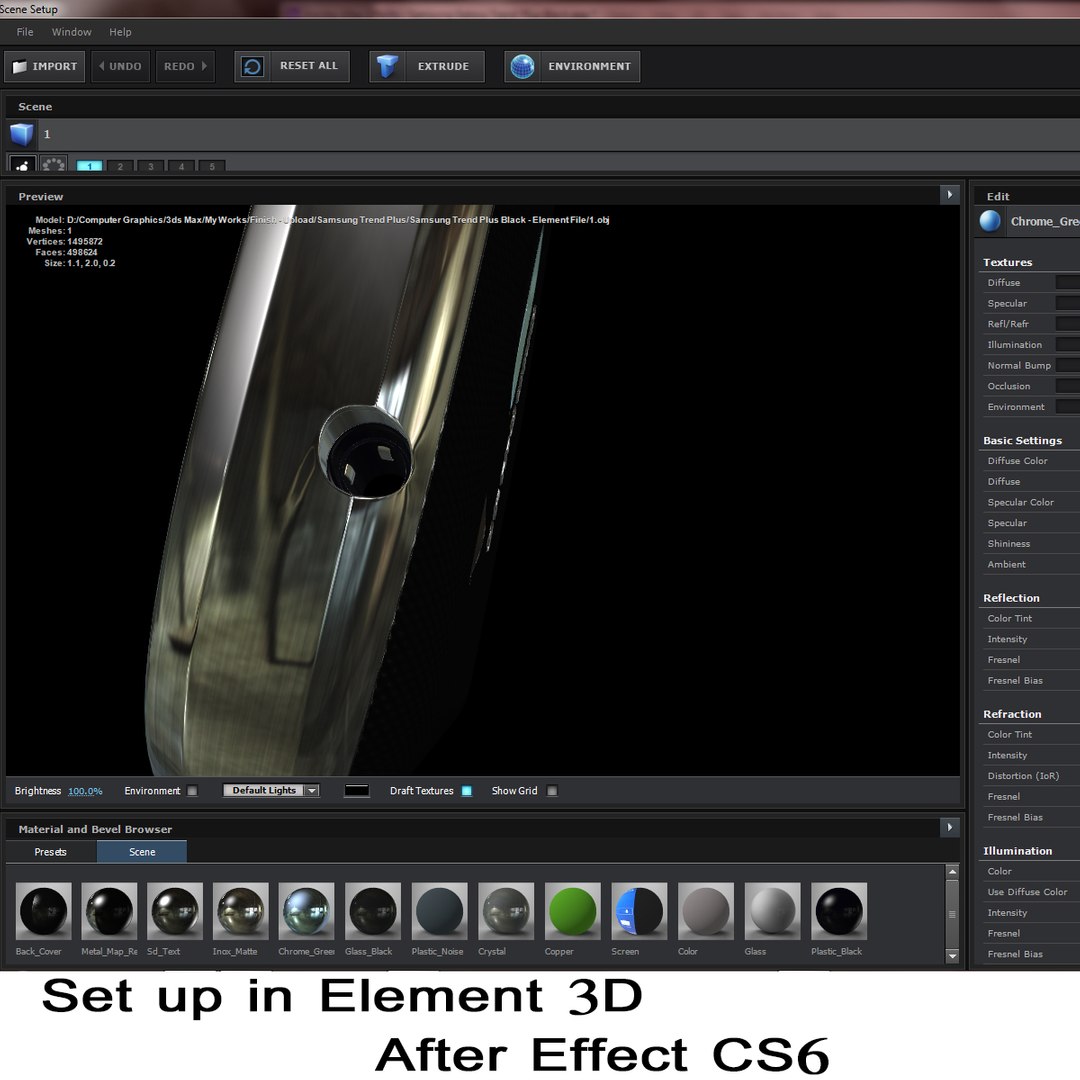Open the Window menu
This screenshot has height=1080, width=1080.
pyautogui.click(x=72, y=32)
